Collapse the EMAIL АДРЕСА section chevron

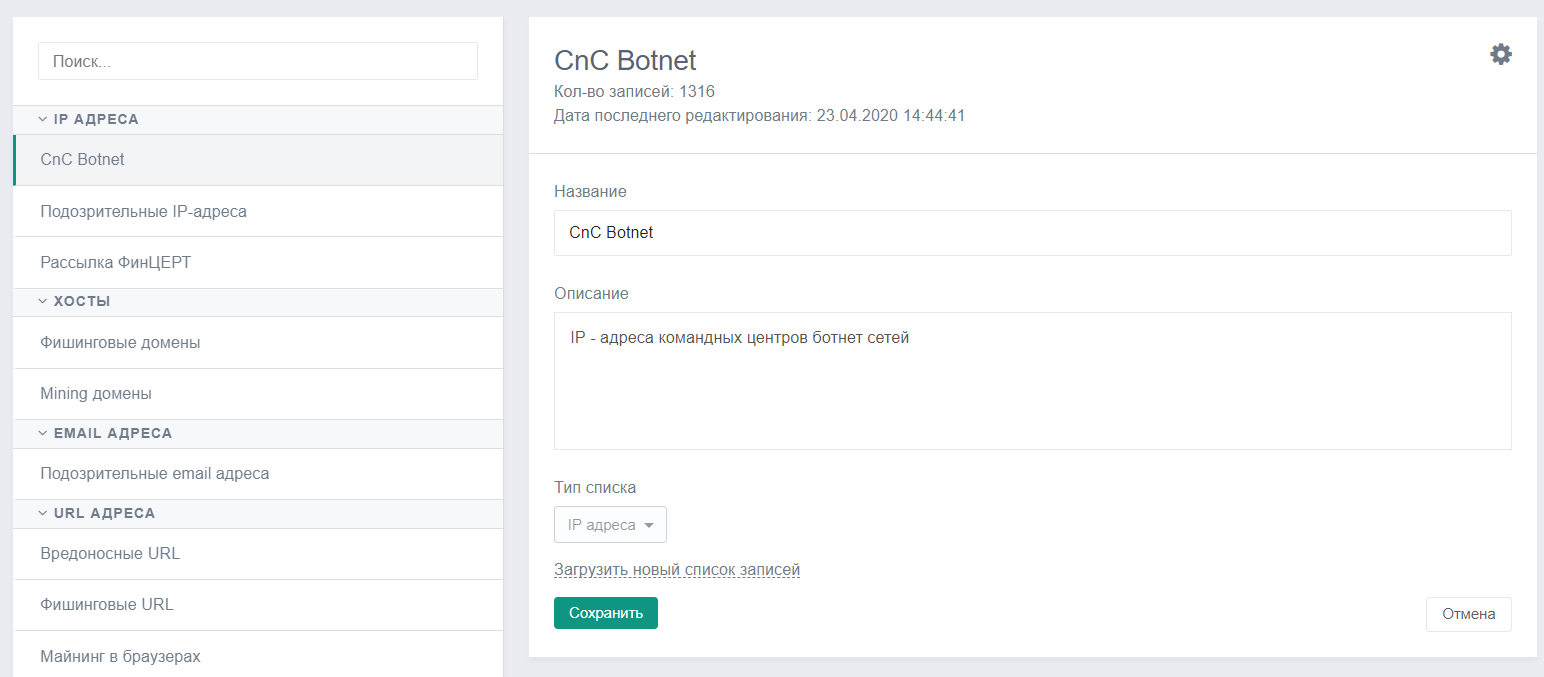point(43,433)
